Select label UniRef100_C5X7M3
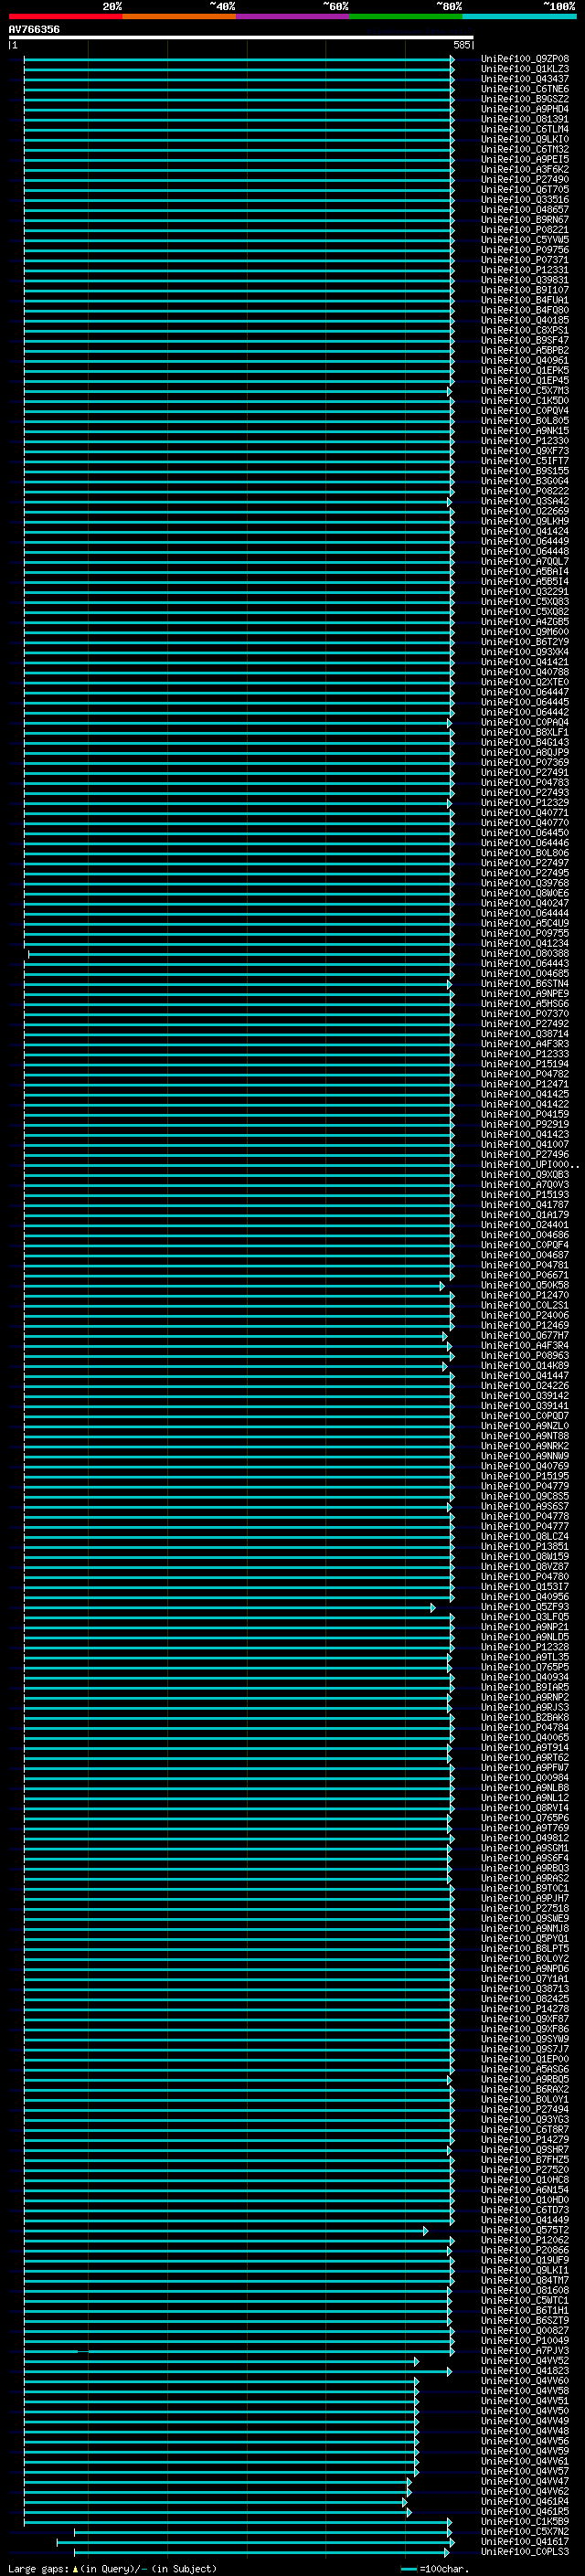This screenshot has height=2576, width=585. coord(525,391)
